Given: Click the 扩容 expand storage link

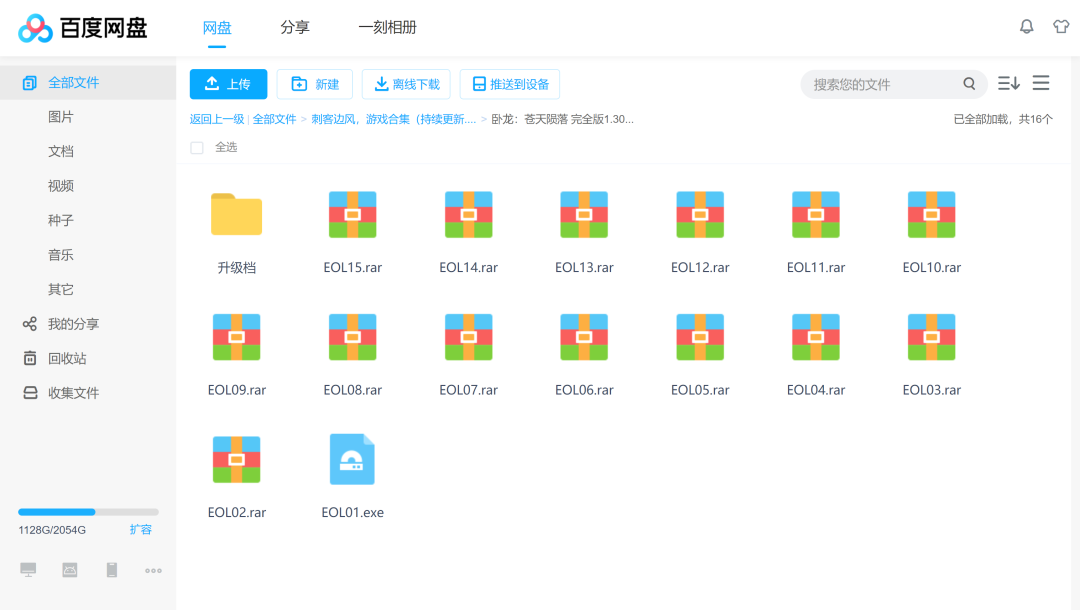Looking at the screenshot, I should click(141, 529).
